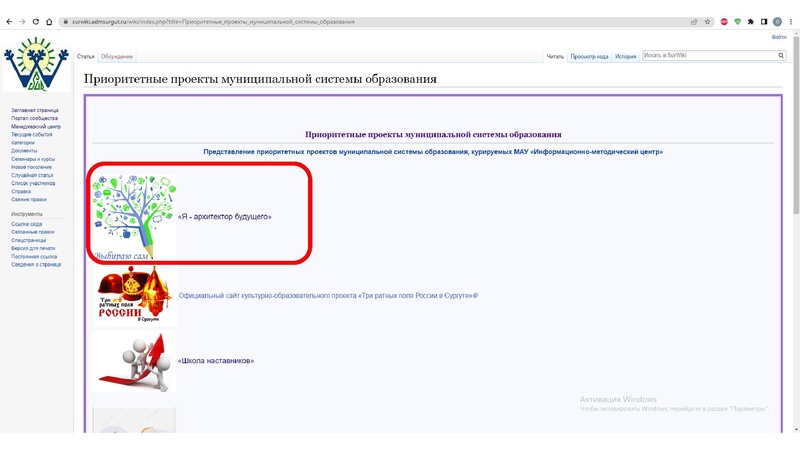
Task: Switch to the Статья tab
Action: pos(86,57)
